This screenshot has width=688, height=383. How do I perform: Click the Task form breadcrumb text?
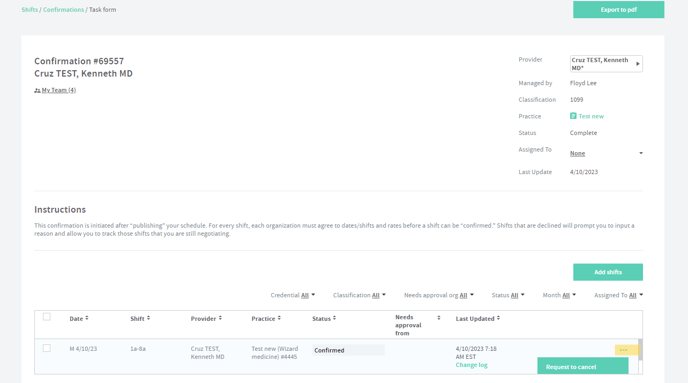(103, 10)
